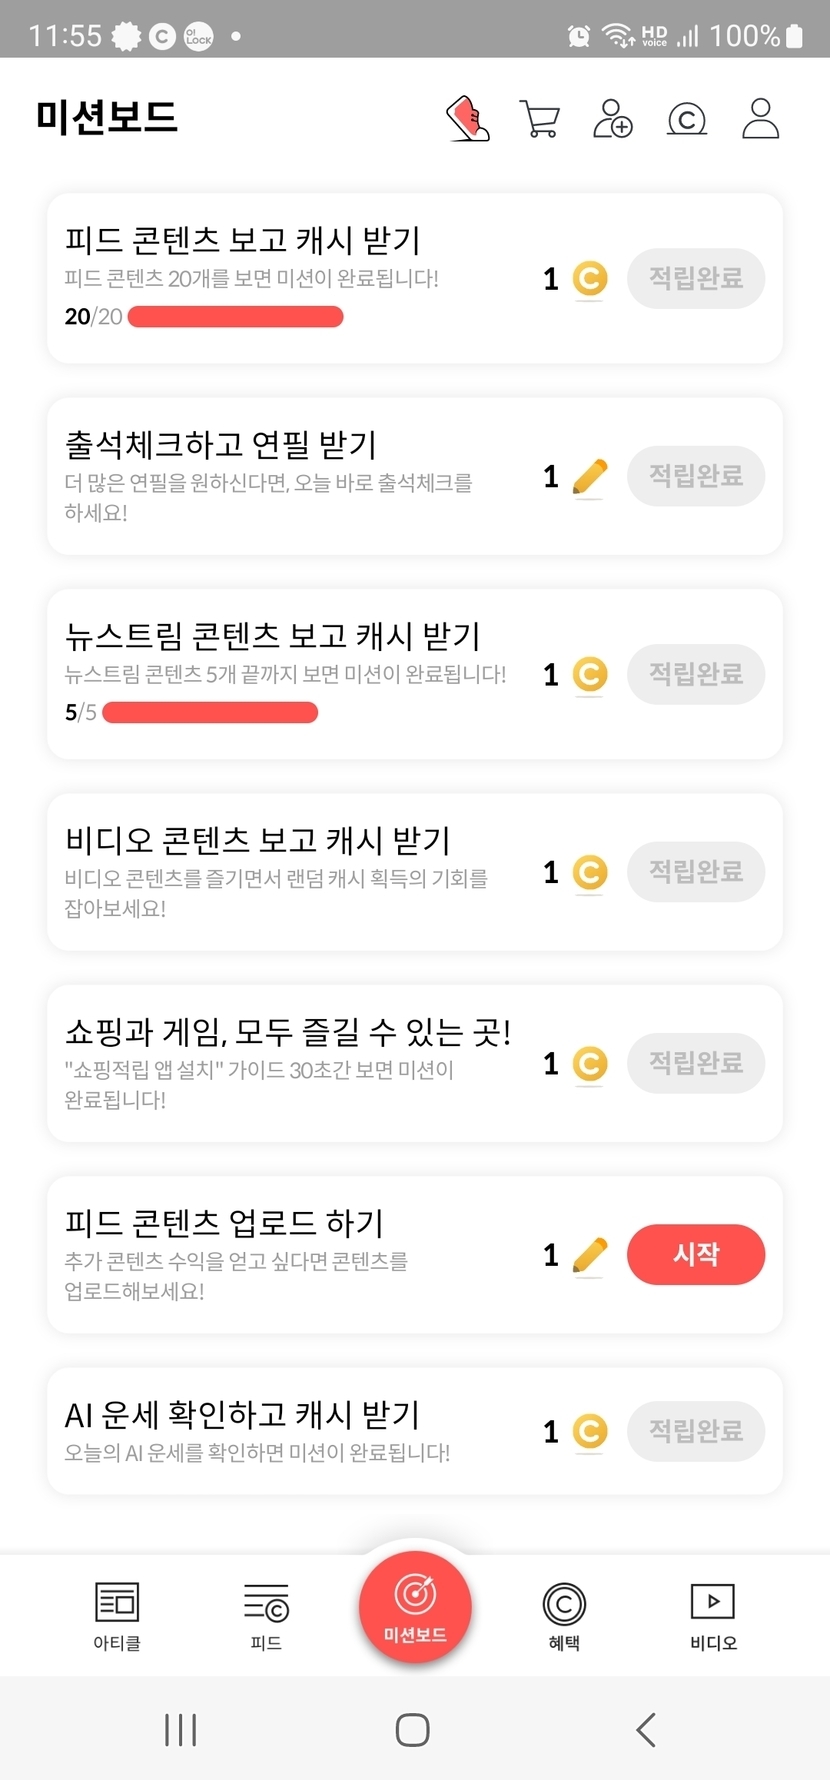Viewport: 830px width, 1780px height.
Task: Tap the invite friend icon
Action: click(612, 119)
